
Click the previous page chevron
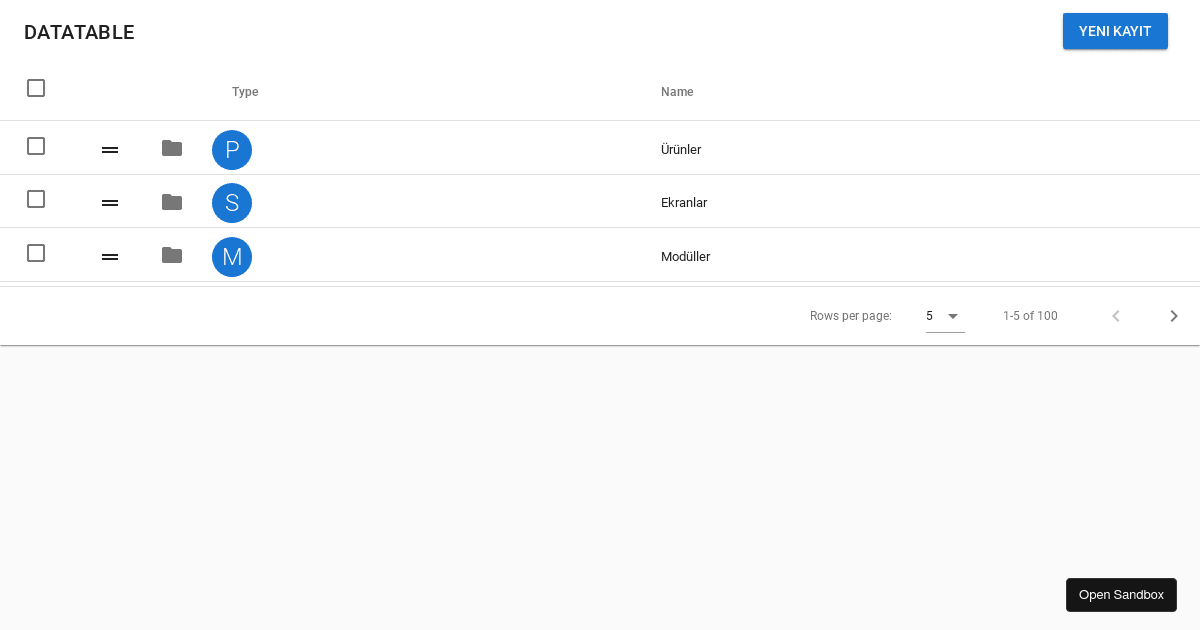tap(1116, 315)
